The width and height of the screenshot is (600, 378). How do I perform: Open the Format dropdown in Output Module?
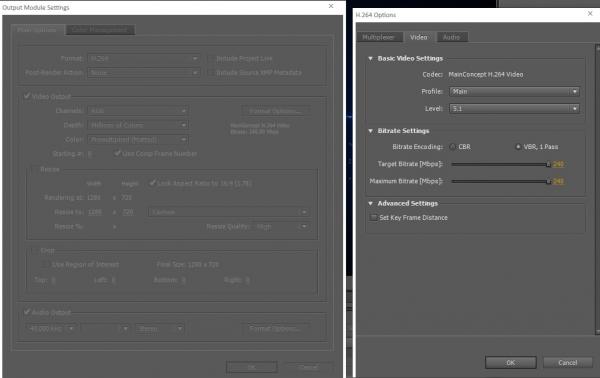(143, 59)
